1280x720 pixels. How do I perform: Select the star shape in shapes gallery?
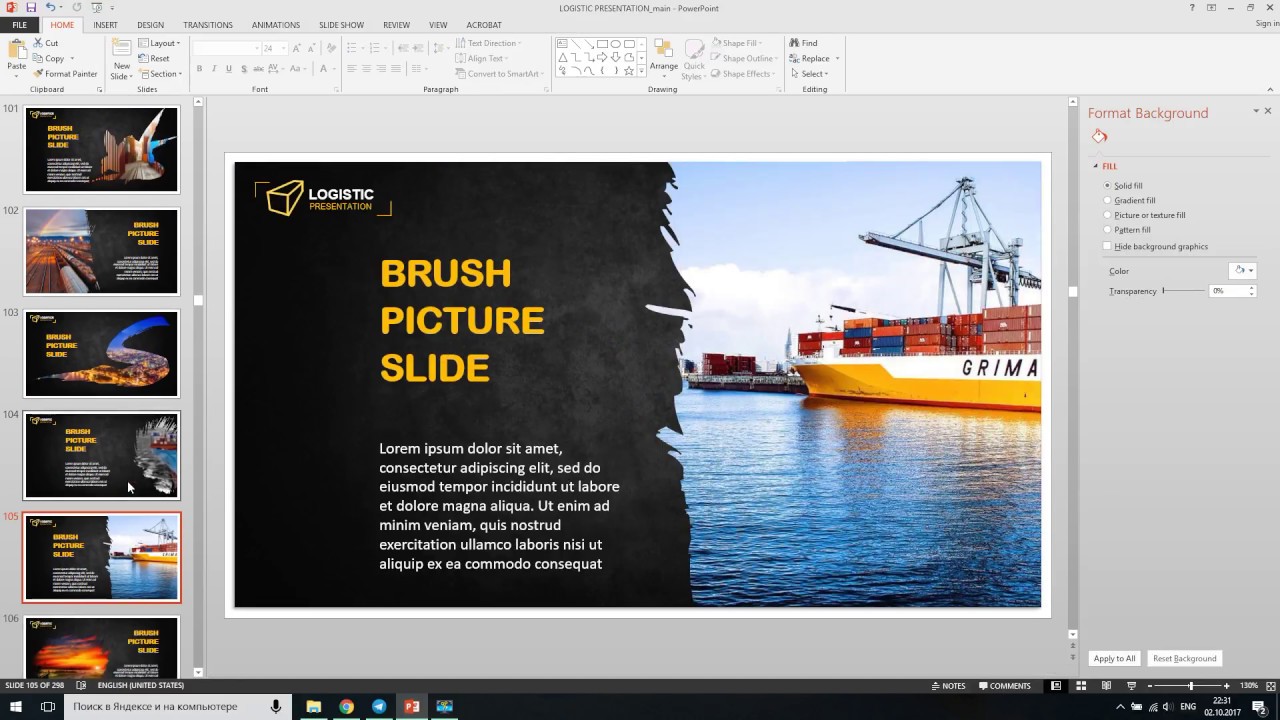[628, 71]
